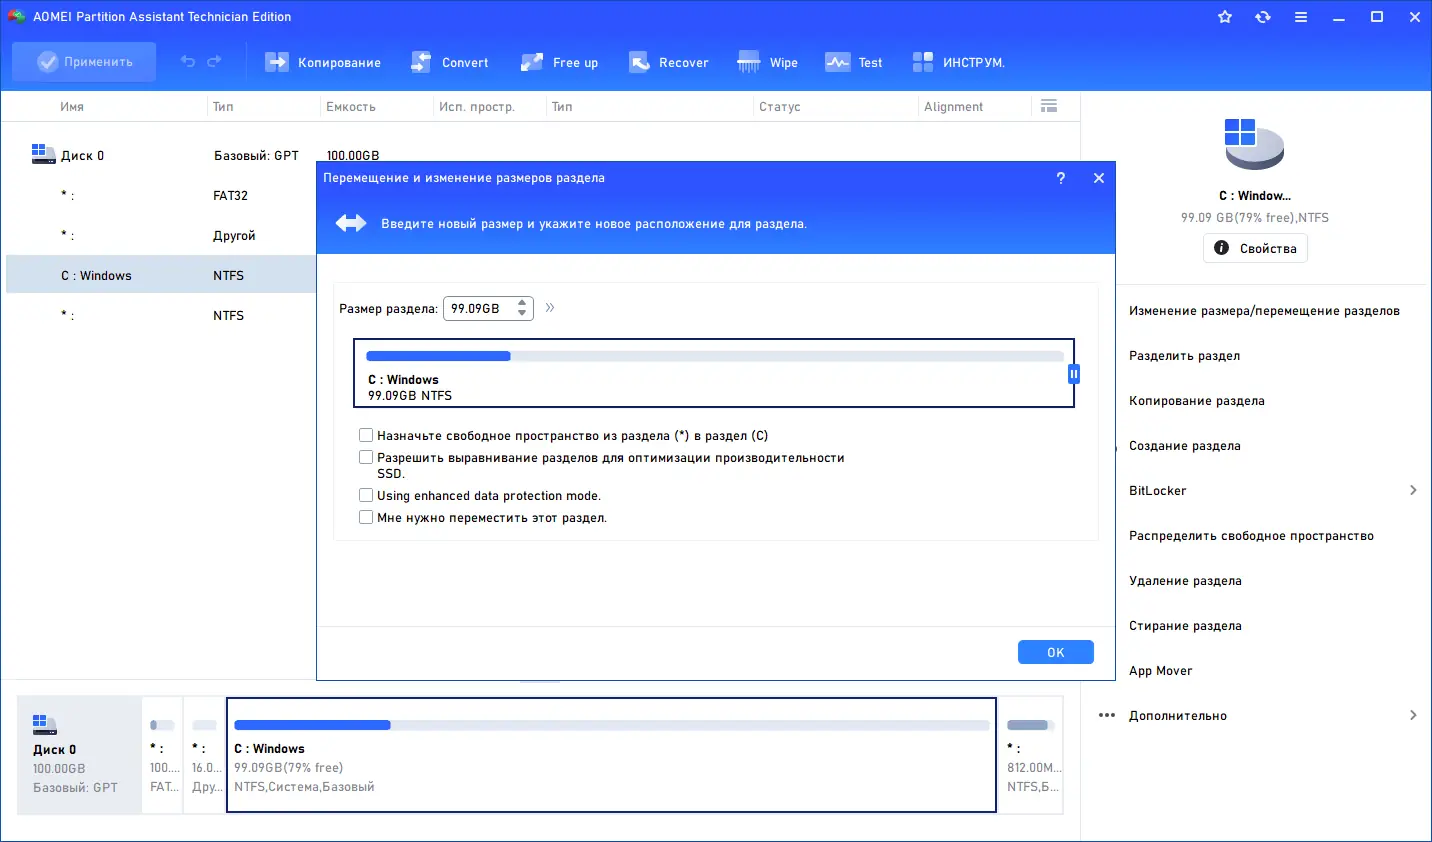Viewport: 1432px width, 842px height.
Task: Select Удаление раздела in the side panel
Action: (1185, 581)
